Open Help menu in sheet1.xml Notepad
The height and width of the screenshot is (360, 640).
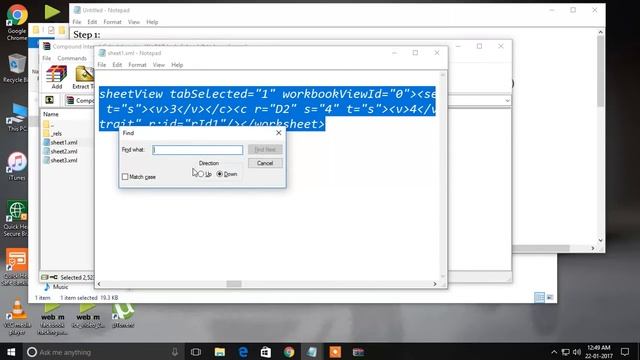[177, 65]
